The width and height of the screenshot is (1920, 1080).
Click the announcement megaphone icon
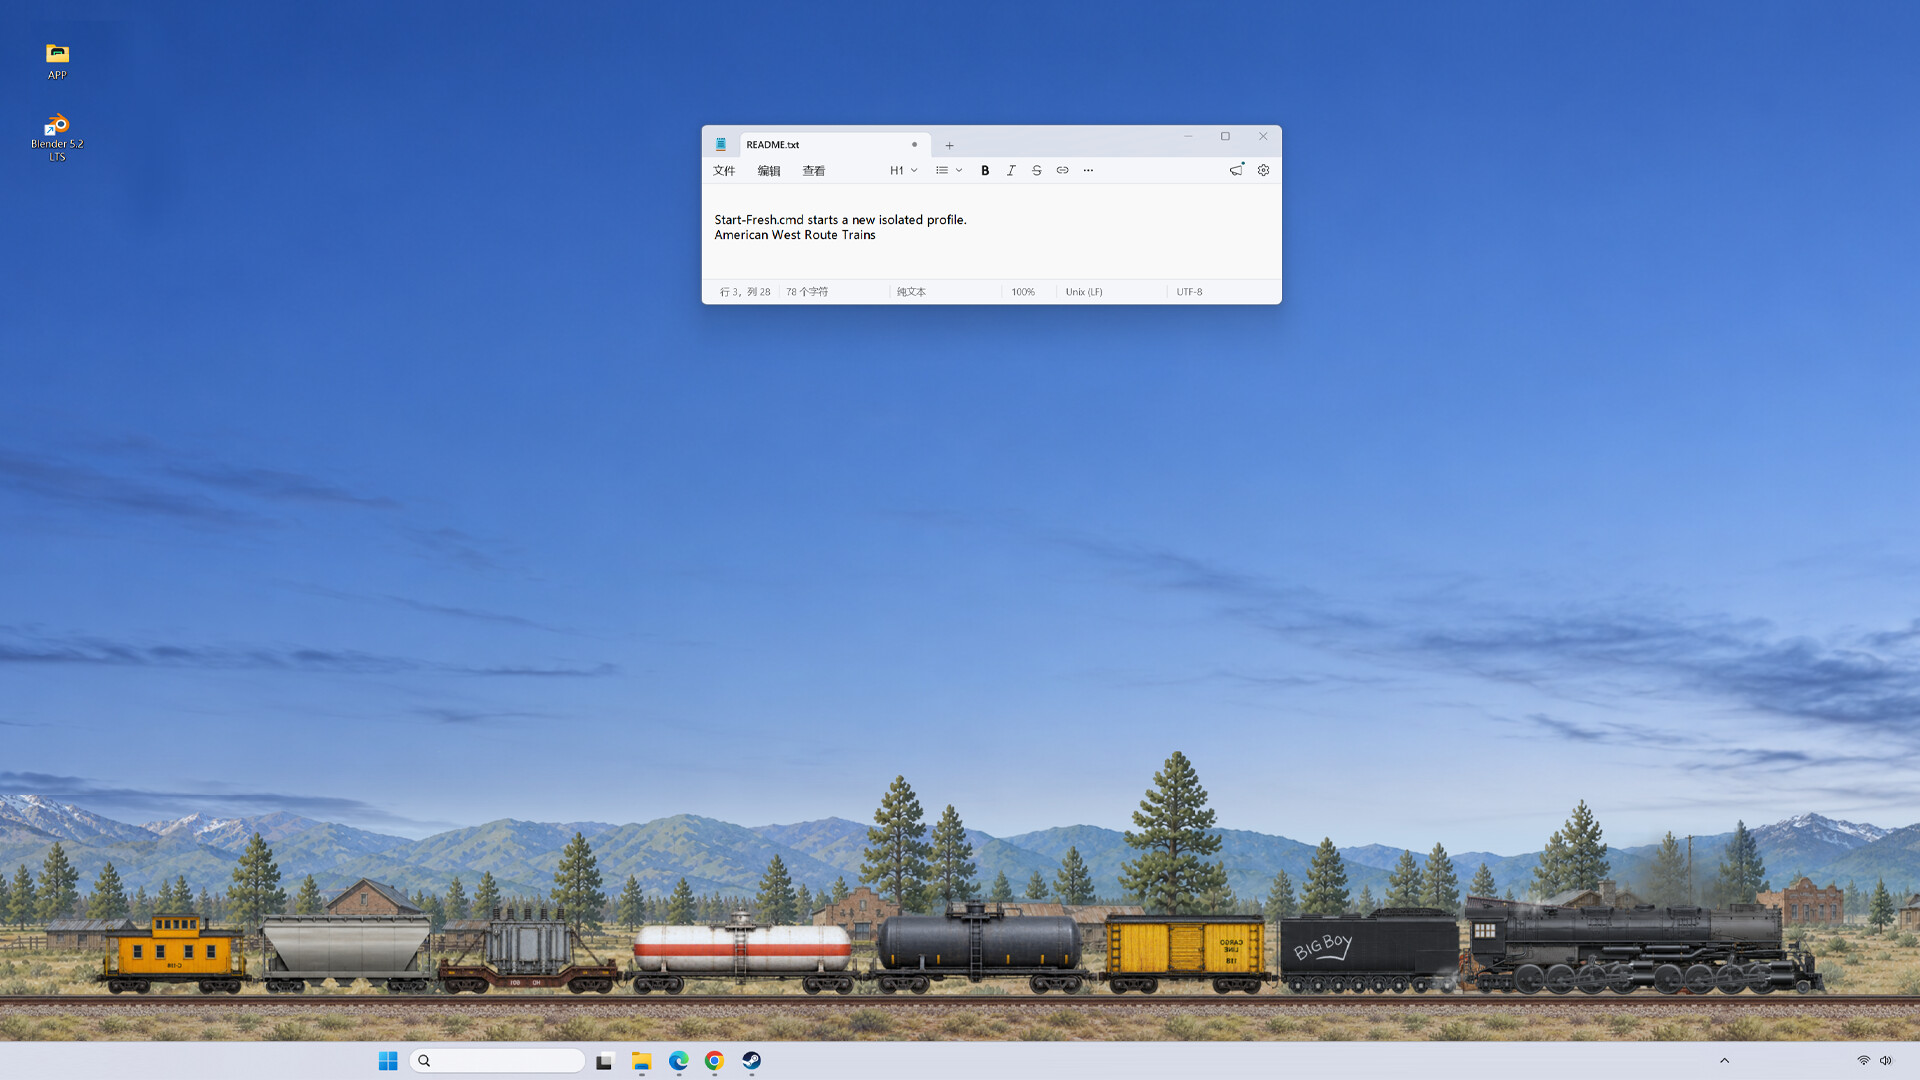[x=1237, y=170]
